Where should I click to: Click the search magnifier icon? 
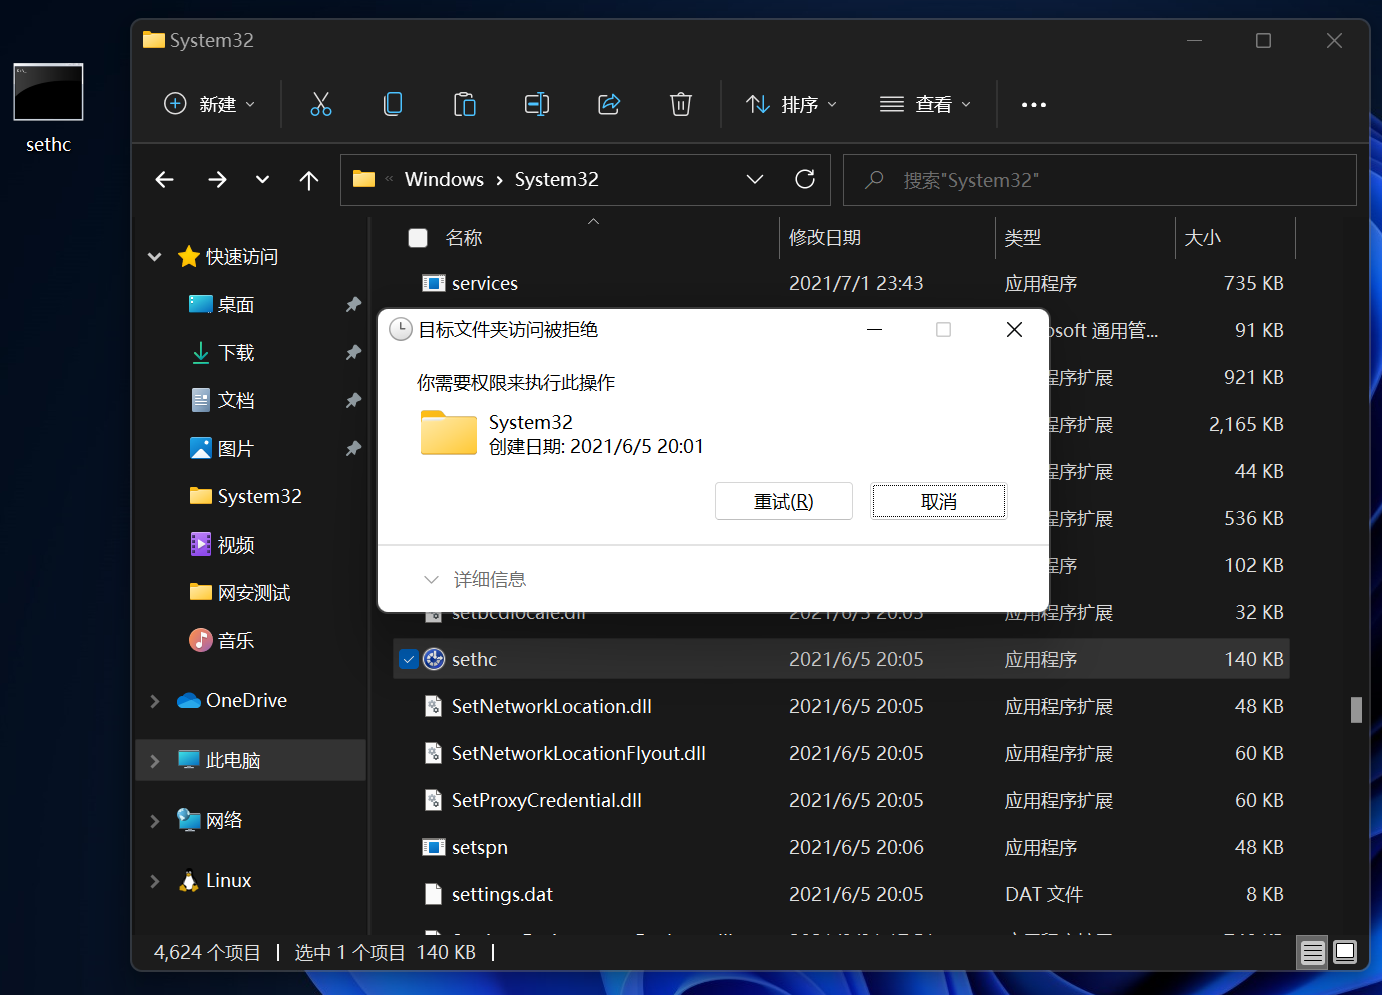point(875,180)
